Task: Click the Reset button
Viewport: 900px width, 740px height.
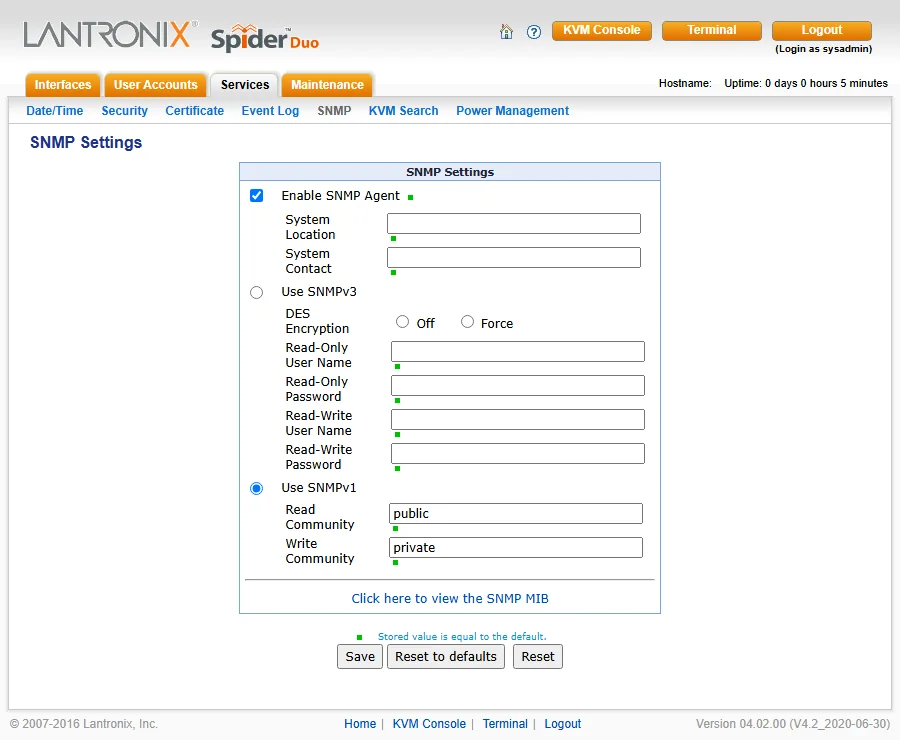Action: pos(538,656)
